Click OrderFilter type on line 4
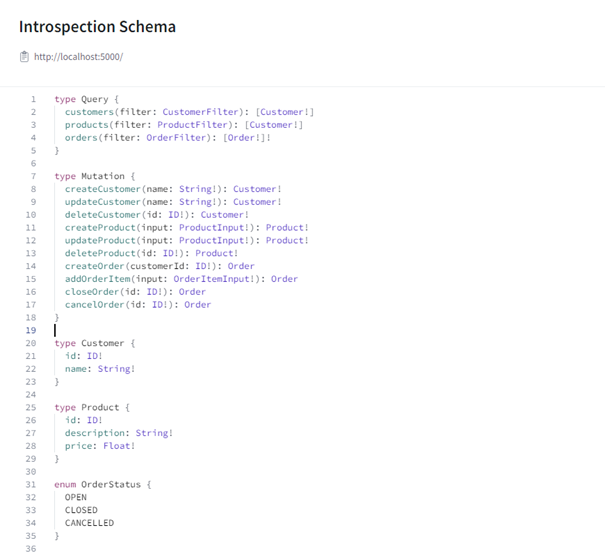Viewport: 605px width, 553px height. tap(176, 138)
